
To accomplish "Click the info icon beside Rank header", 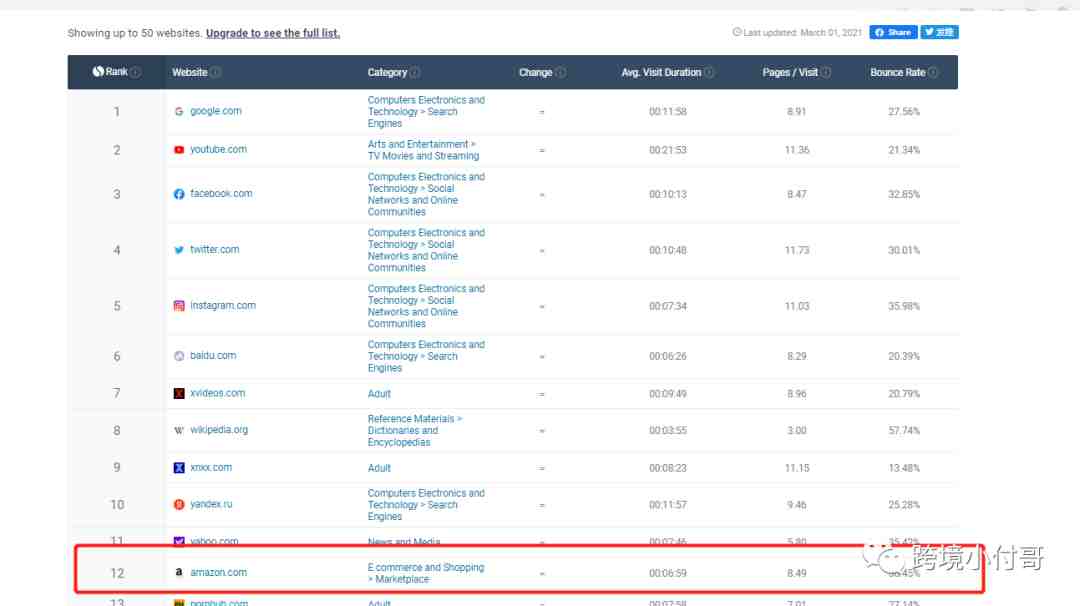I will point(136,72).
